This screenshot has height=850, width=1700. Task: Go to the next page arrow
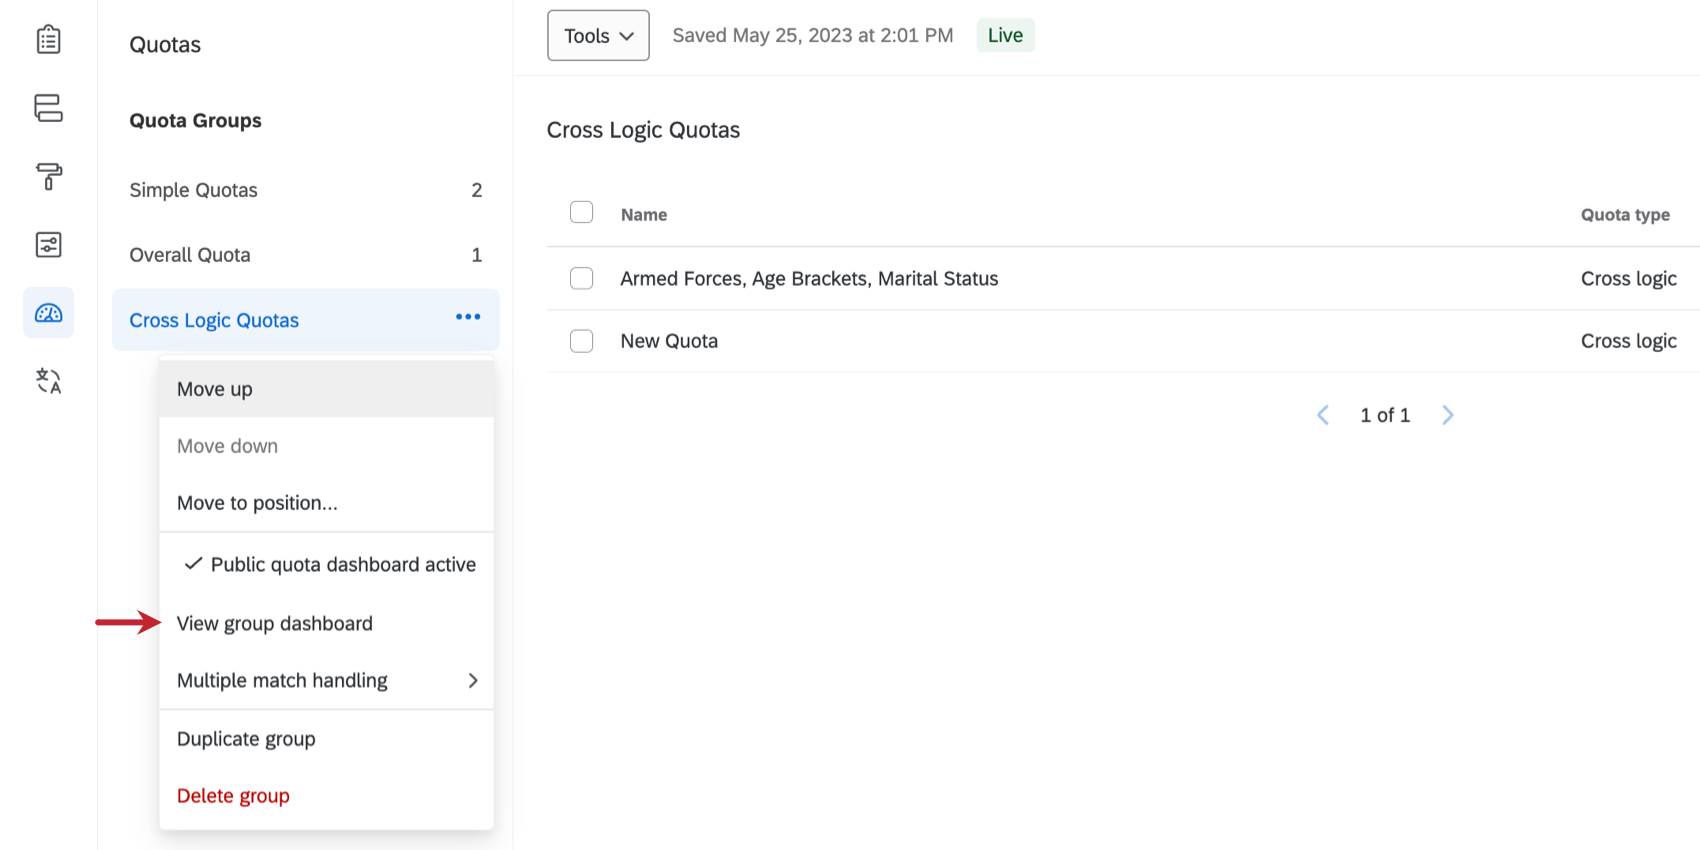point(1447,415)
